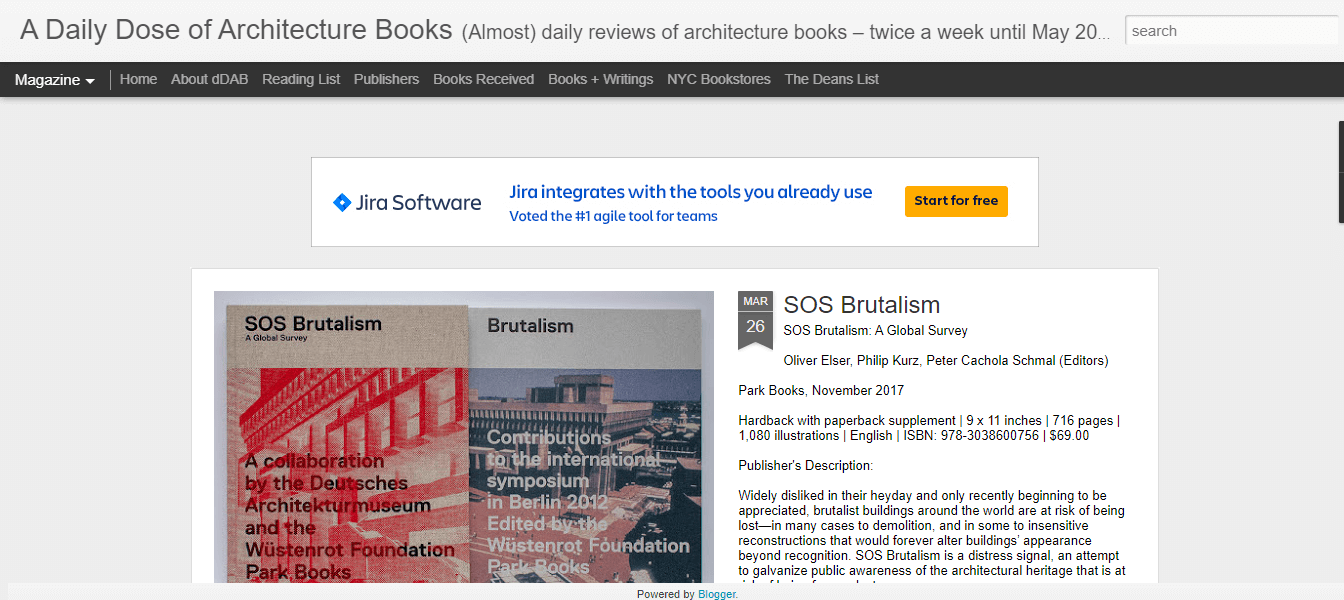
Task: Open the Publishers page
Action: [x=386, y=79]
